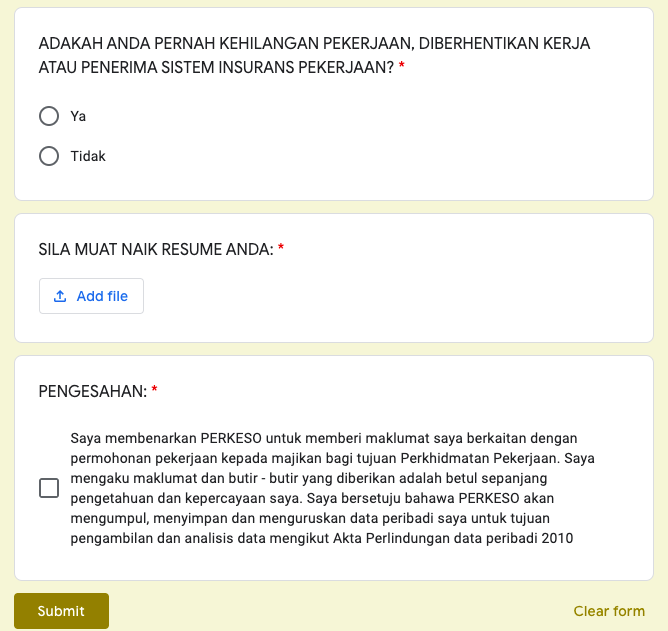Click the red asterisk beside PENGESAHAN
The image size is (668, 631).
(155, 391)
